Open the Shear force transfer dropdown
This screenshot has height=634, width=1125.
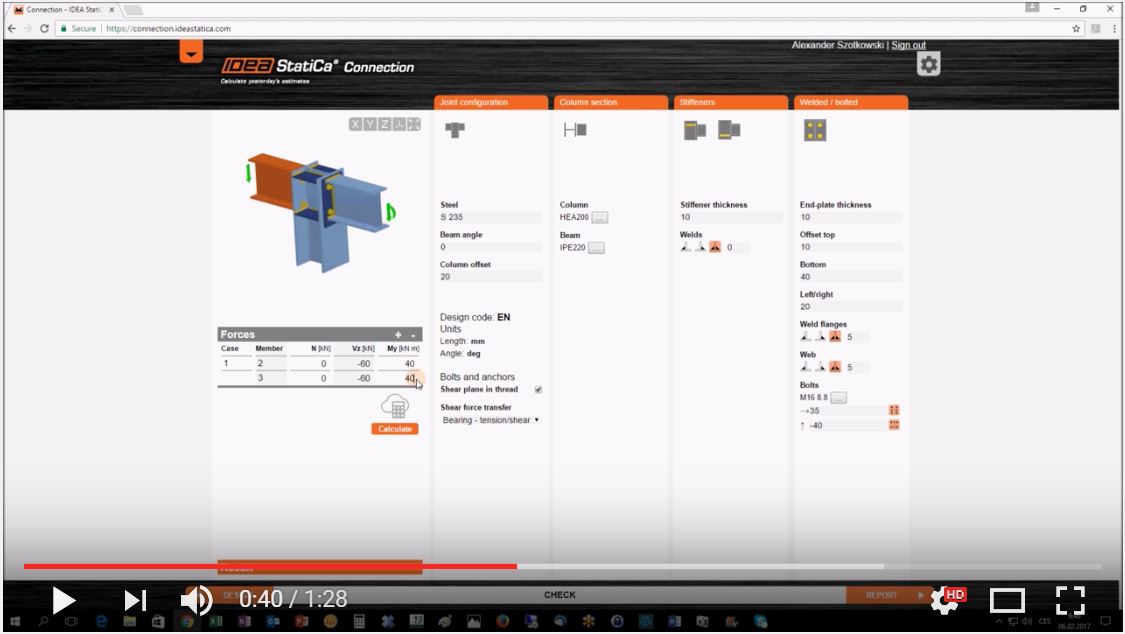[491, 420]
